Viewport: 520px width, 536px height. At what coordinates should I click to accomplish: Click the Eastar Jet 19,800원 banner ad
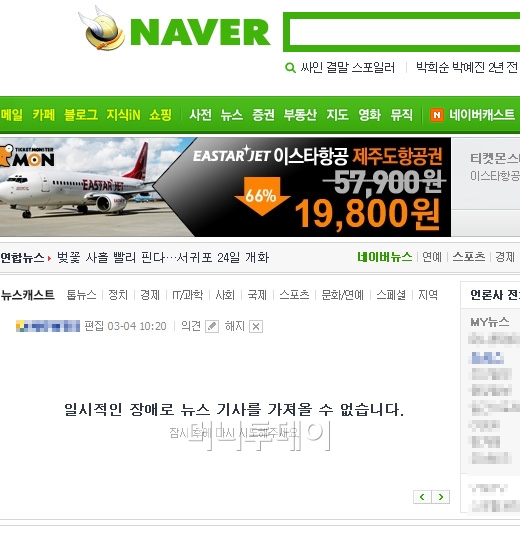pos(225,187)
